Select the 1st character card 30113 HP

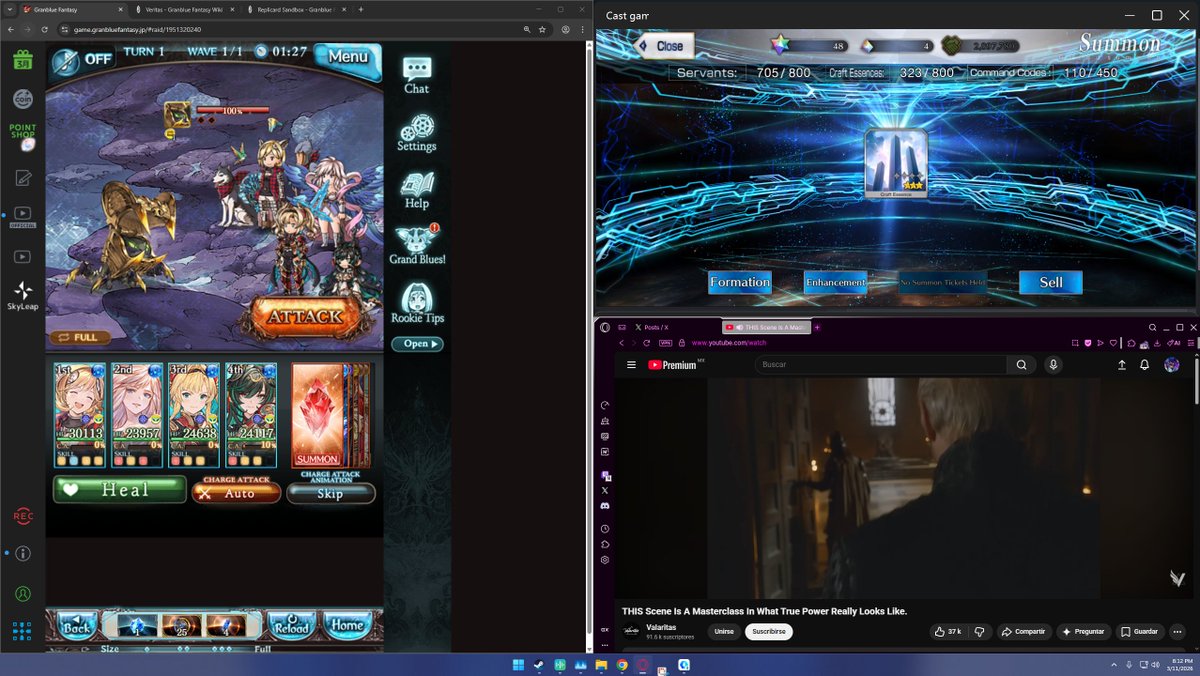(x=80, y=415)
